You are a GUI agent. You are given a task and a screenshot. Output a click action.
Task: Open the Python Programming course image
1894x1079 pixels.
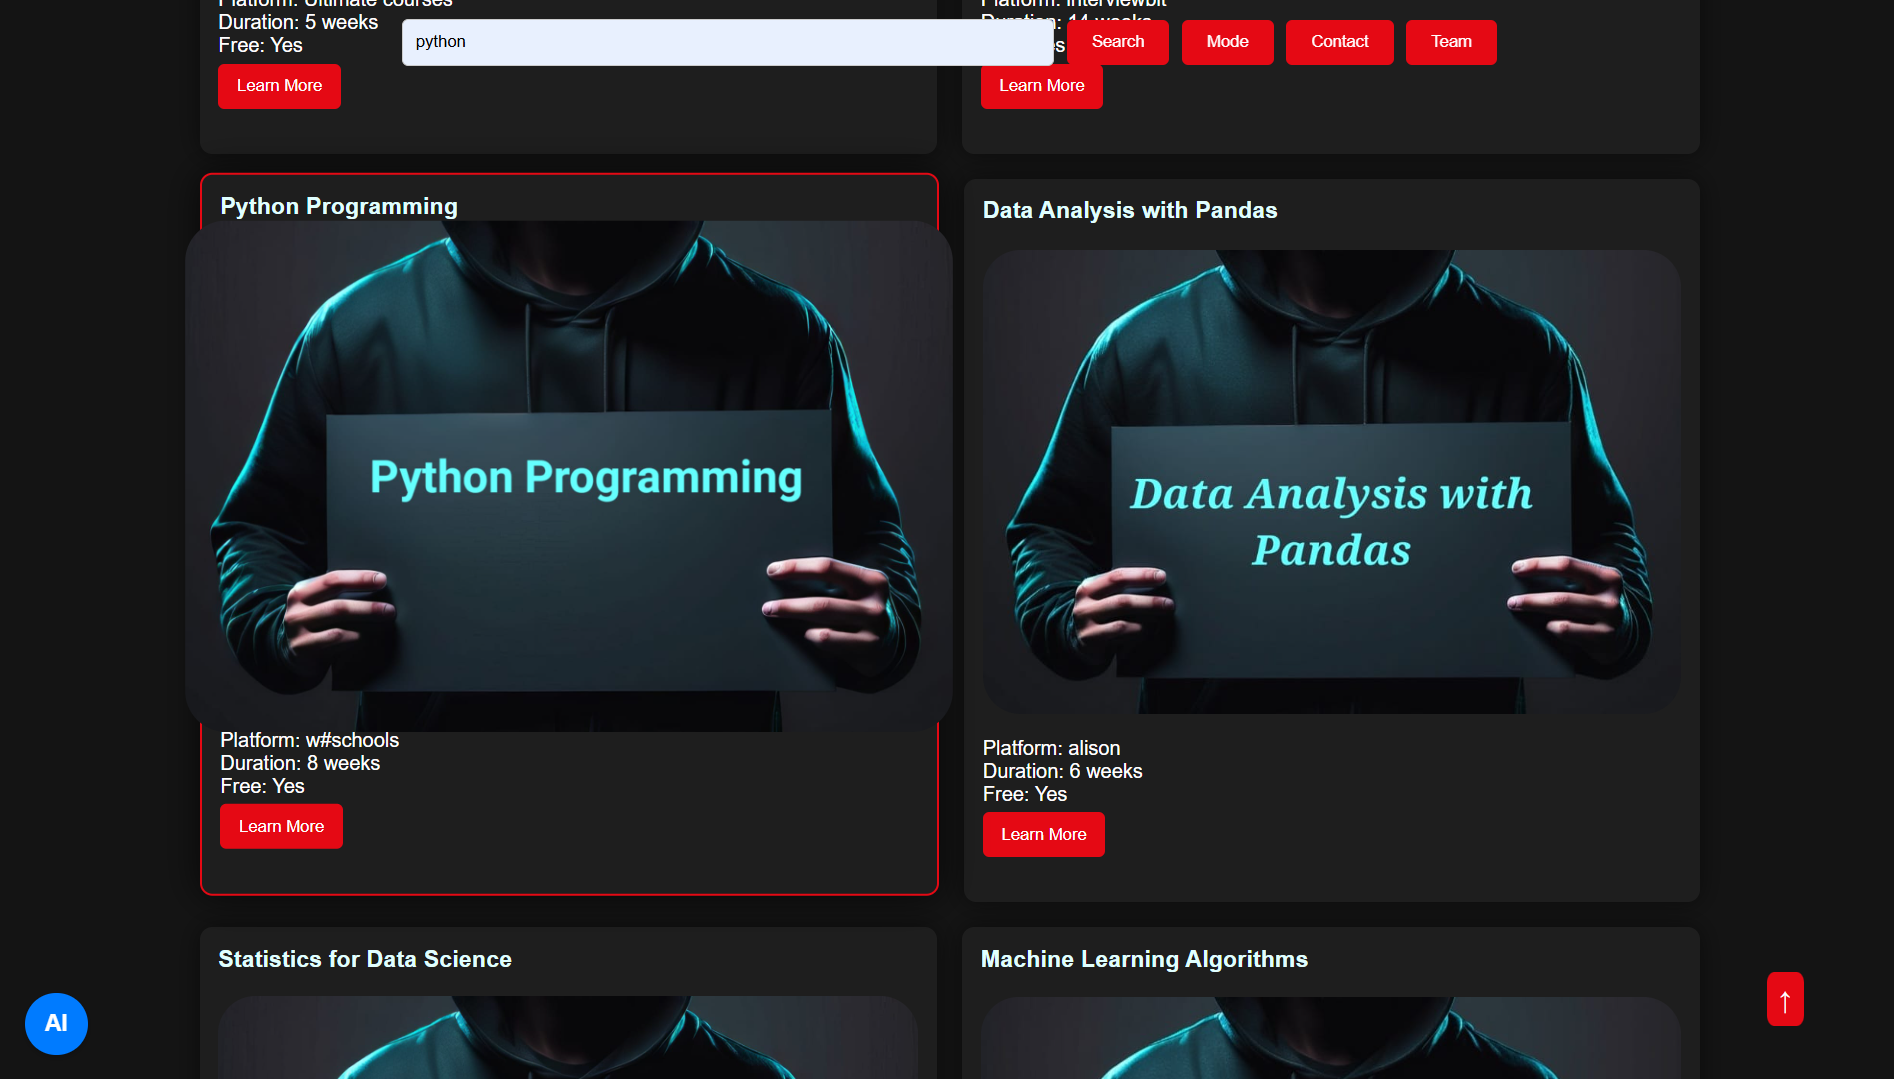coord(569,476)
